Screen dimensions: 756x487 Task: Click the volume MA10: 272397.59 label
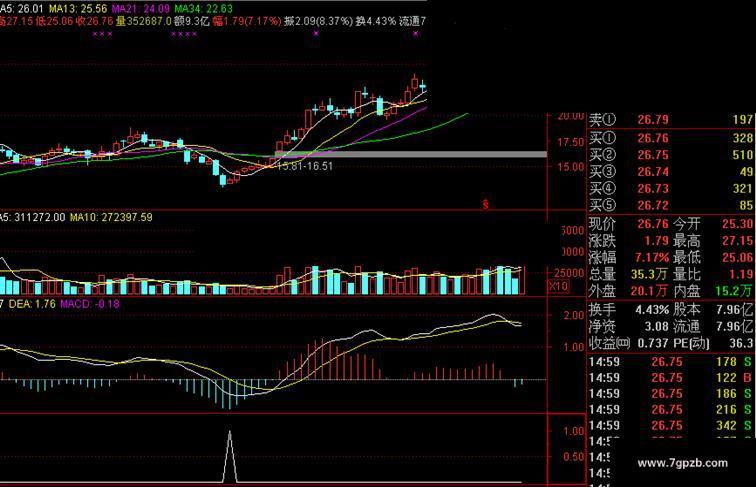click(x=111, y=217)
